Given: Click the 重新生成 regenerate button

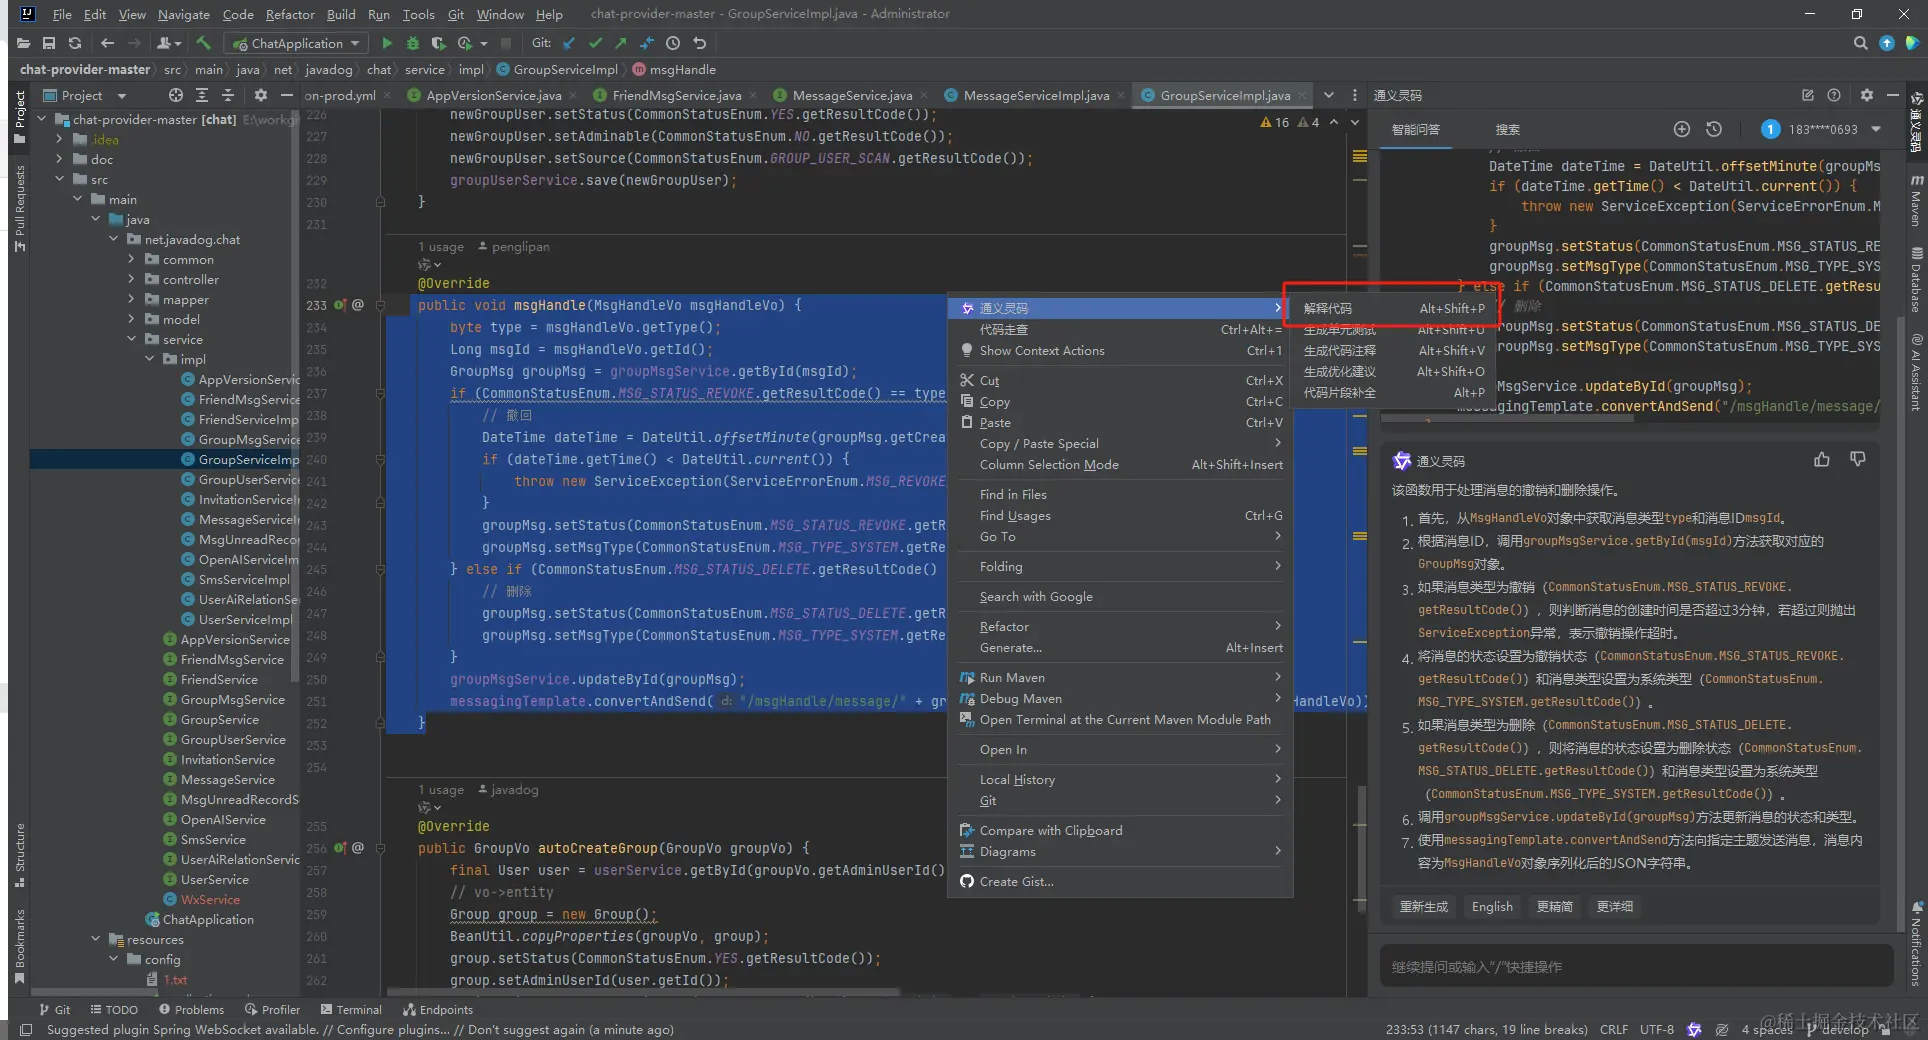Looking at the screenshot, I should click(1424, 906).
